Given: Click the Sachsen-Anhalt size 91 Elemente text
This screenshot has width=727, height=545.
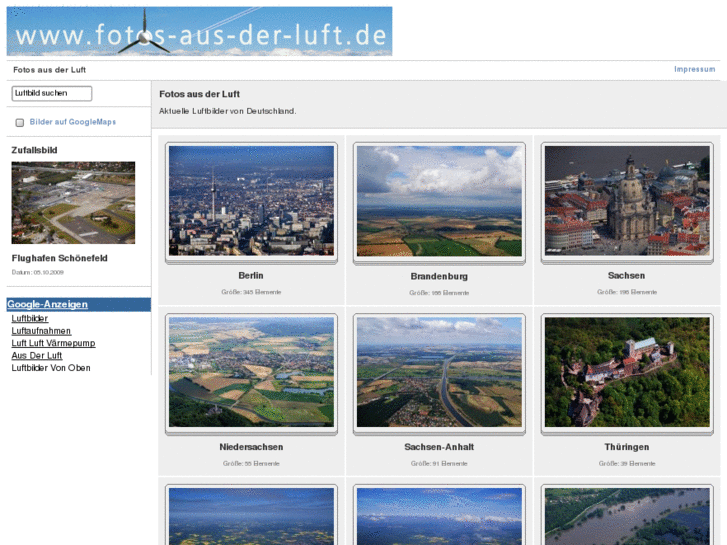Looking at the screenshot, I should [439, 463].
